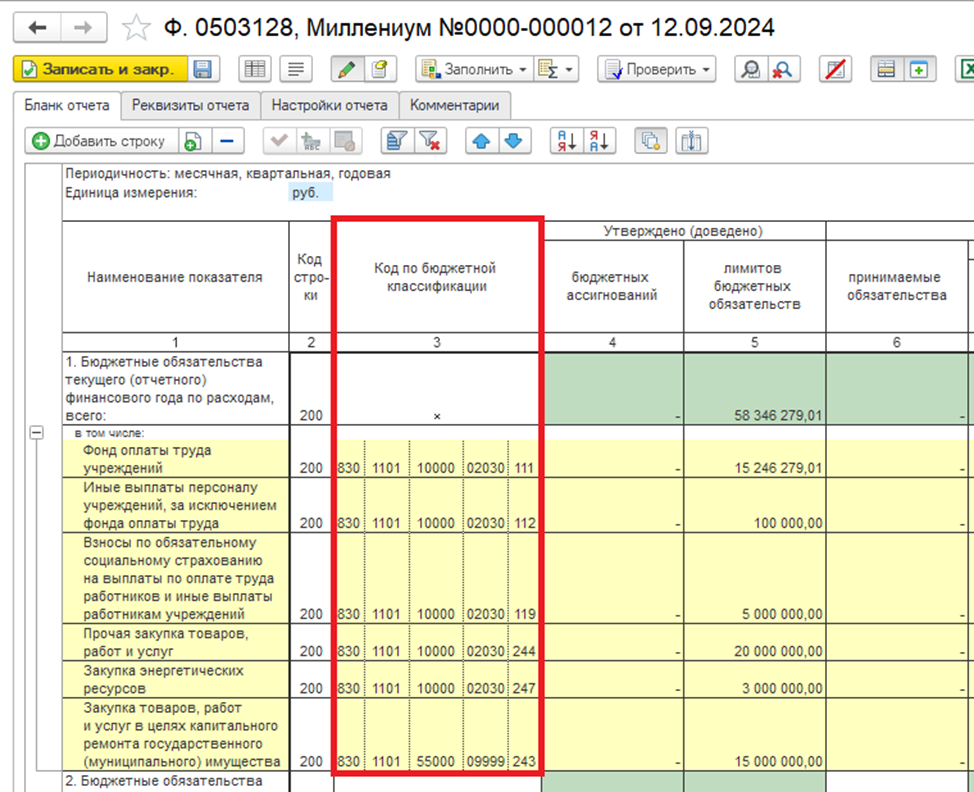Click 'Добавить строку' button
Viewport: 974px width, 792px height.
coord(101,141)
